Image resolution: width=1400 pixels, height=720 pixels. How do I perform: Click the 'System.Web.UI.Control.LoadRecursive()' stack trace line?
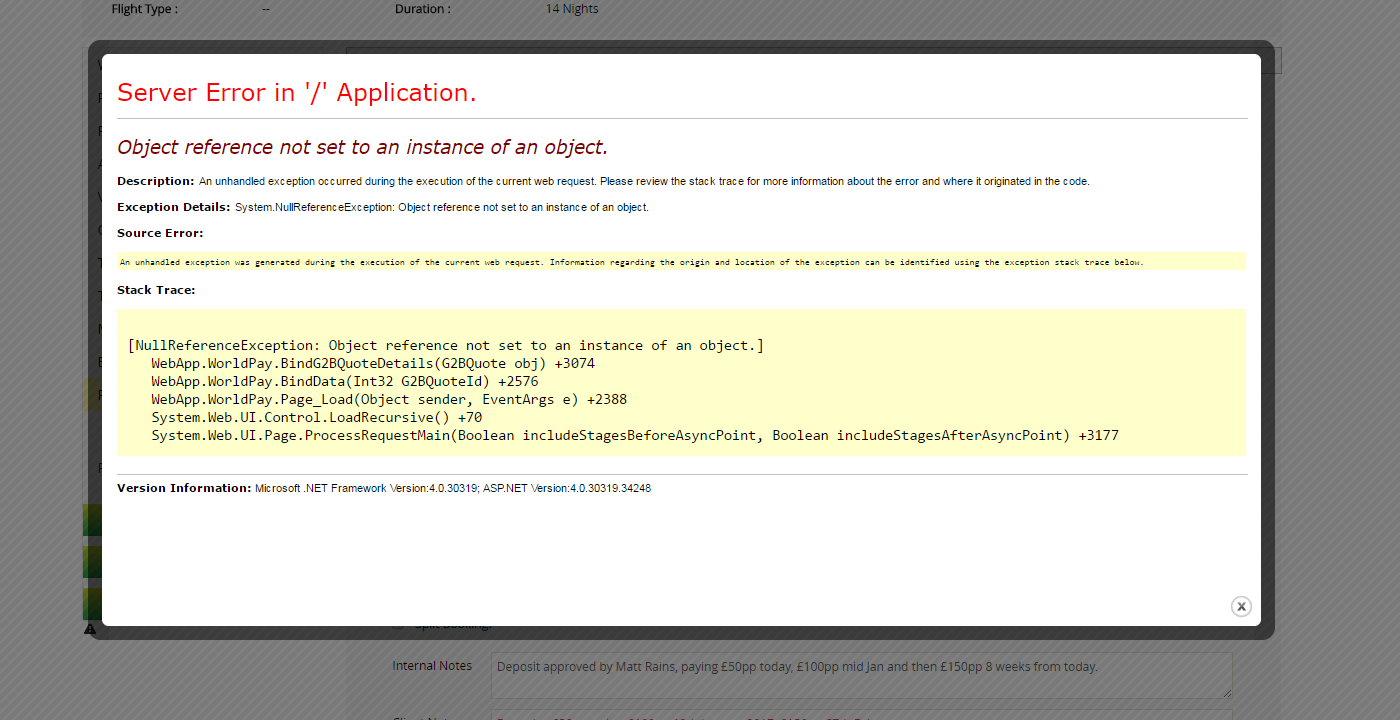click(x=317, y=417)
